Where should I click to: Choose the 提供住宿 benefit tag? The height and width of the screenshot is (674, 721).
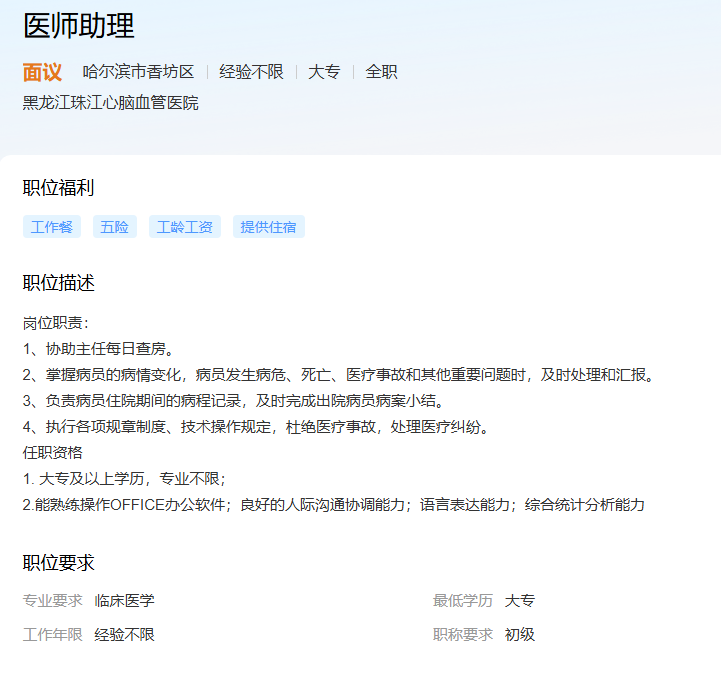[269, 227]
